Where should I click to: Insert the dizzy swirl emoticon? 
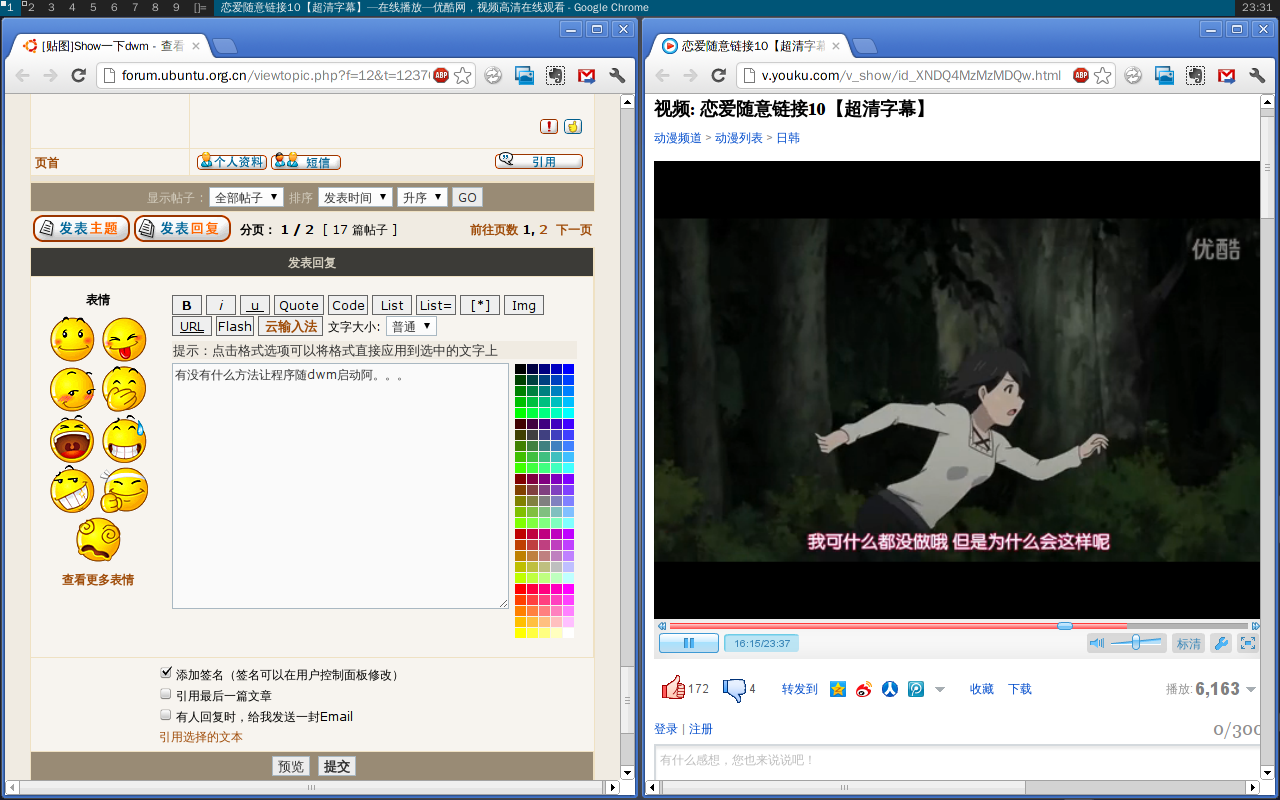click(x=98, y=540)
